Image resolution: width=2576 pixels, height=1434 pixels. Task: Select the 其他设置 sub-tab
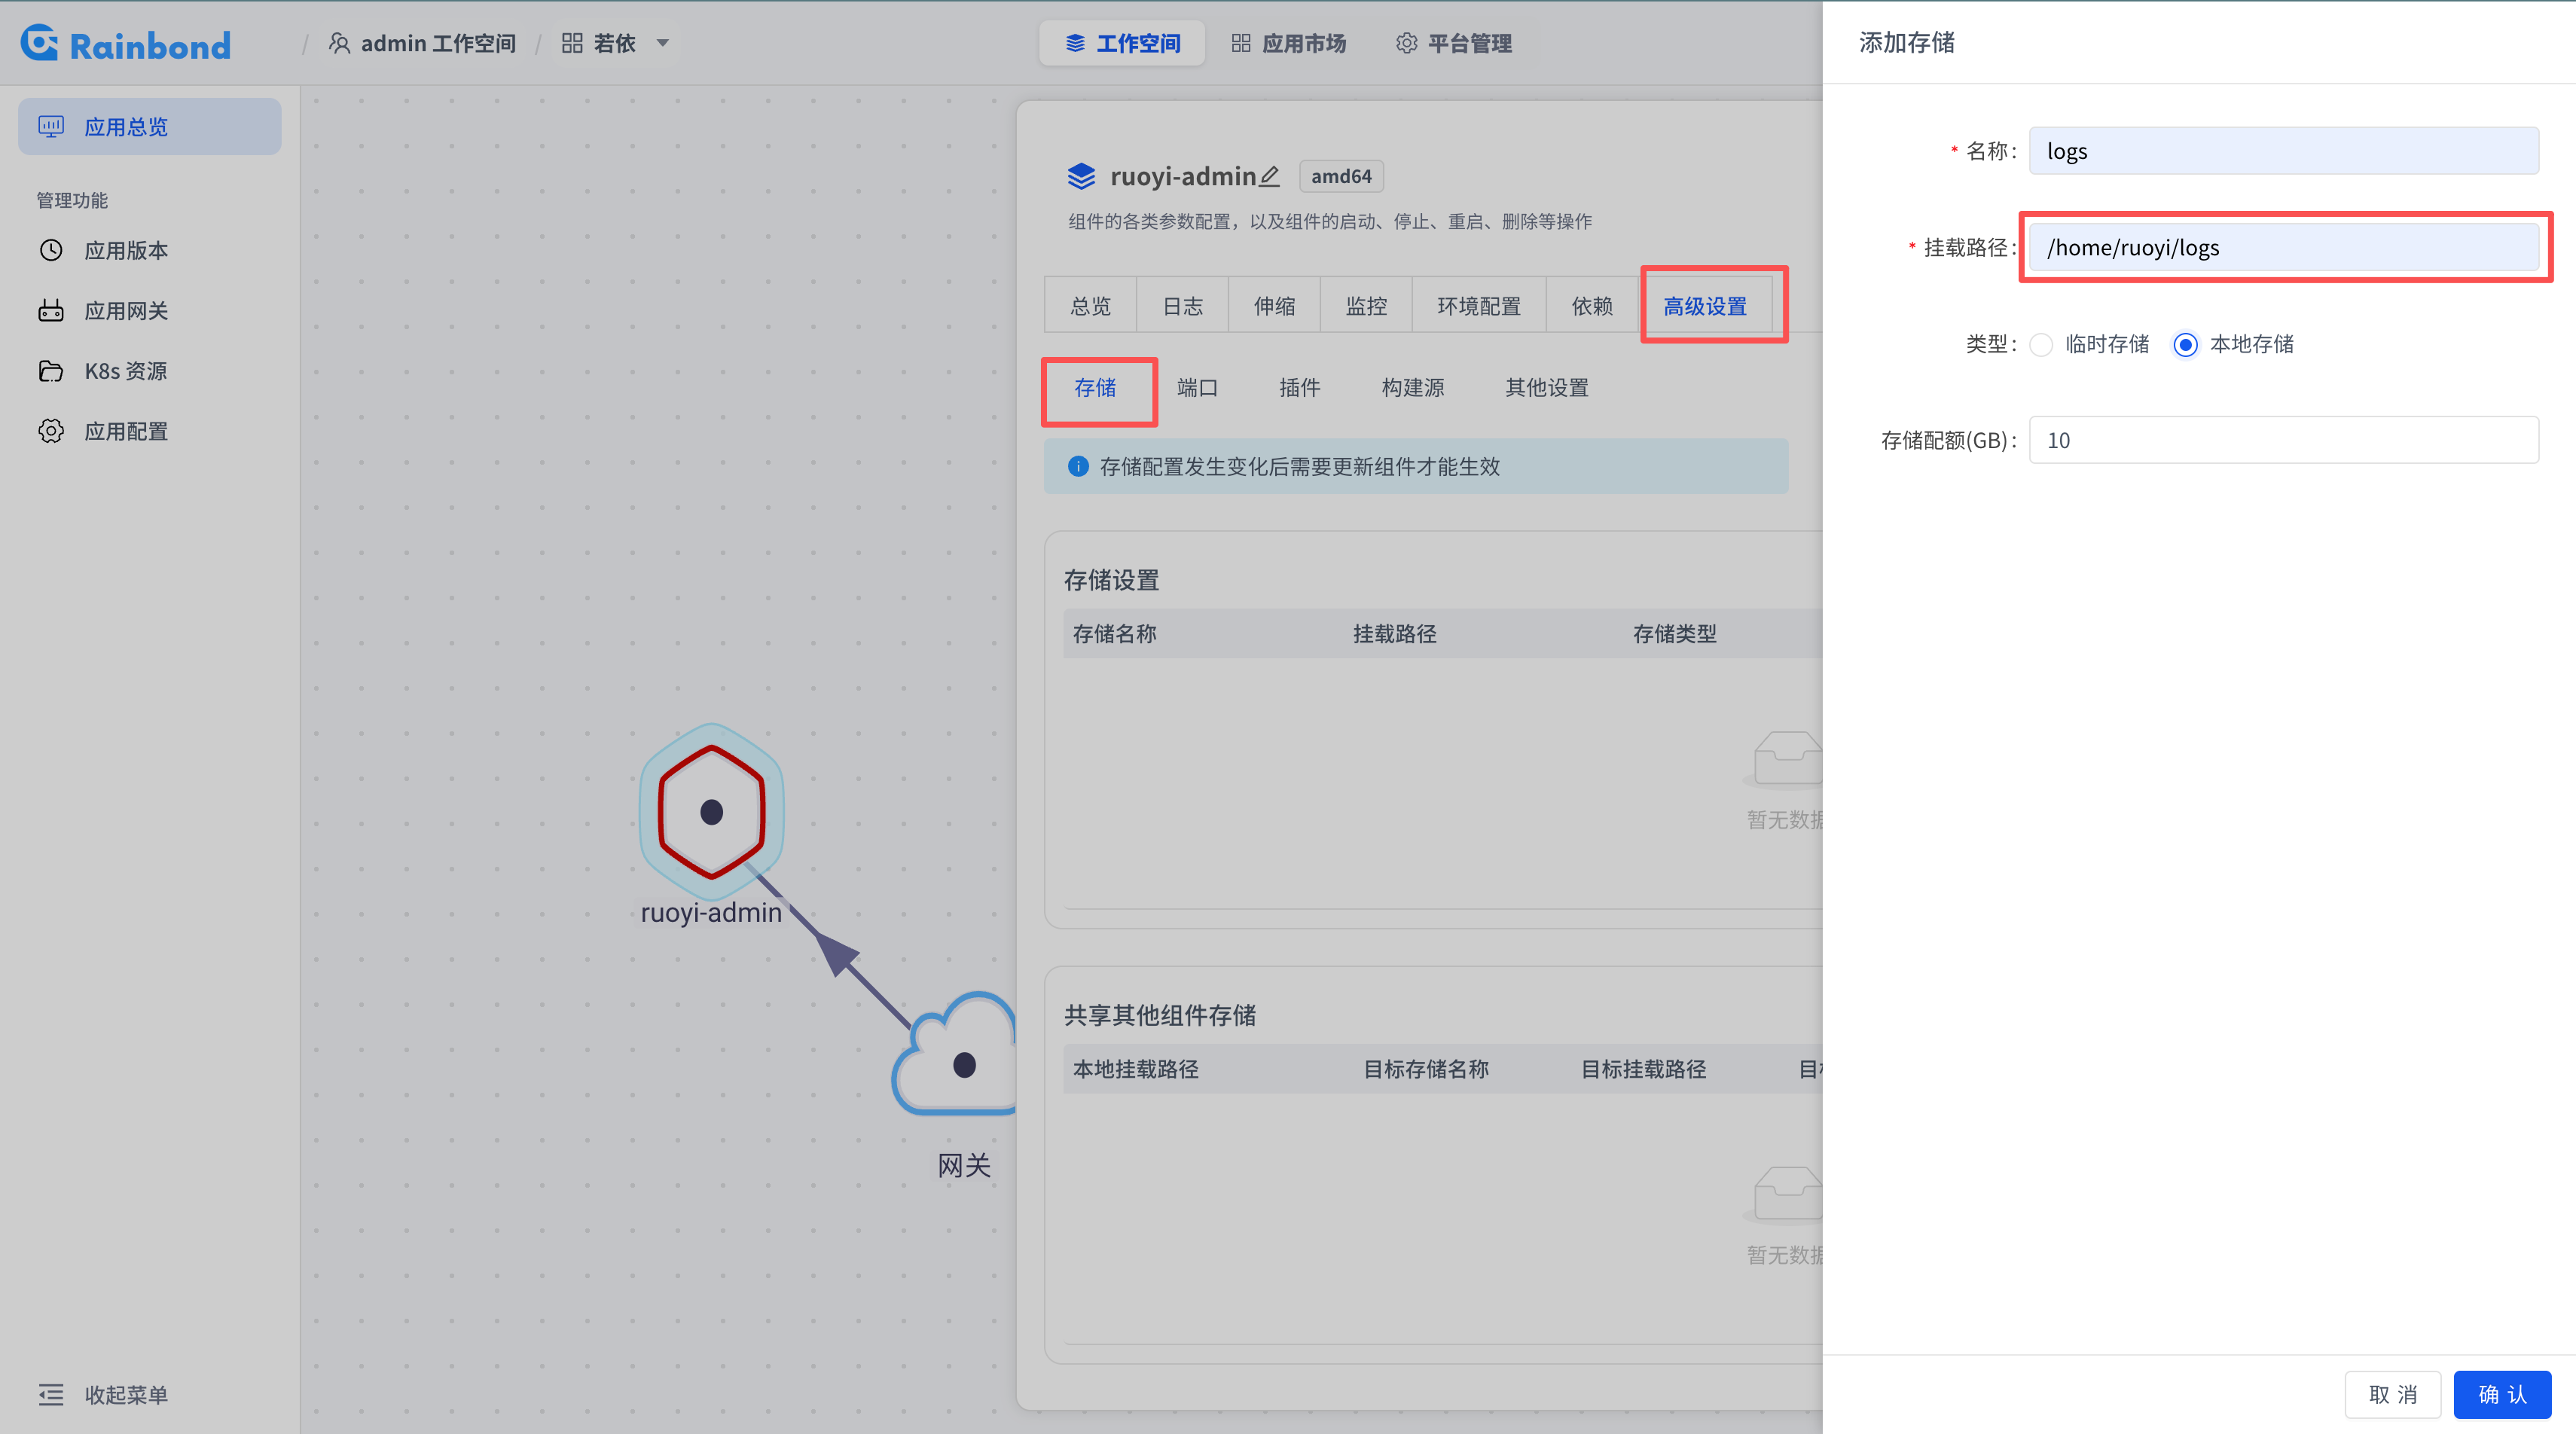[1546, 387]
